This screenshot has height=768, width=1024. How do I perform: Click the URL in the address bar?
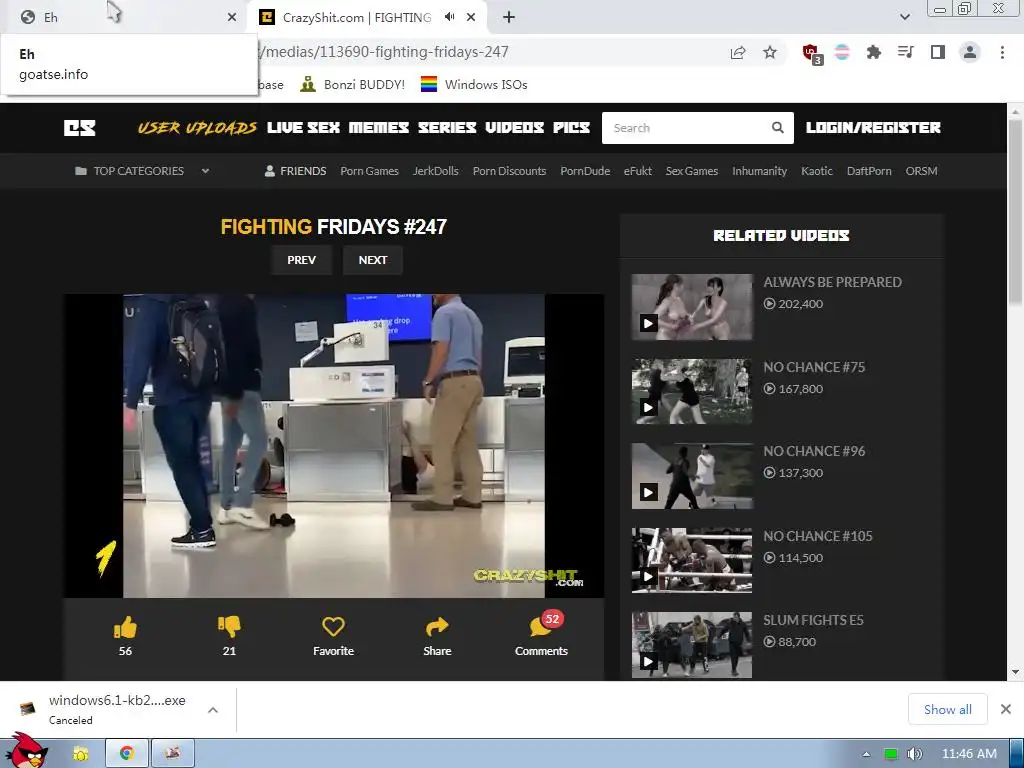383,52
